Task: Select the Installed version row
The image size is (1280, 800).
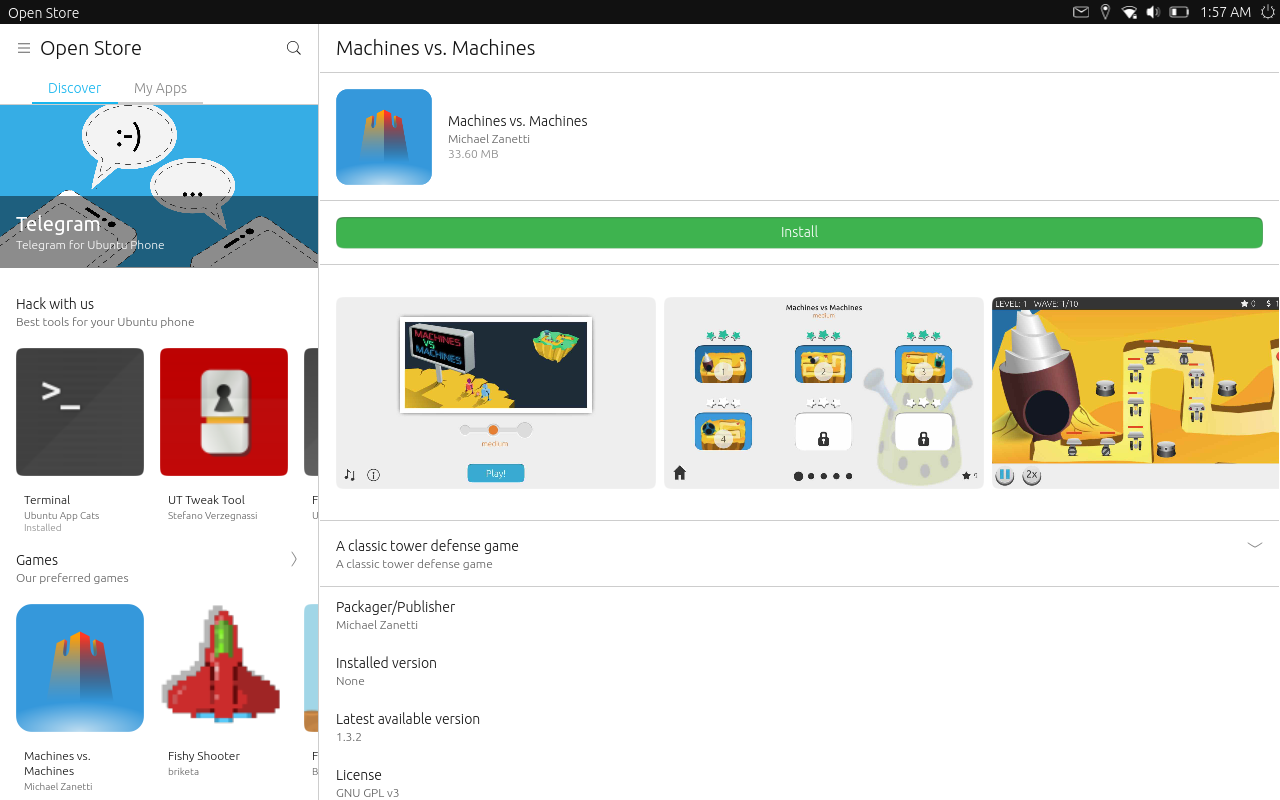Action: pos(799,671)
